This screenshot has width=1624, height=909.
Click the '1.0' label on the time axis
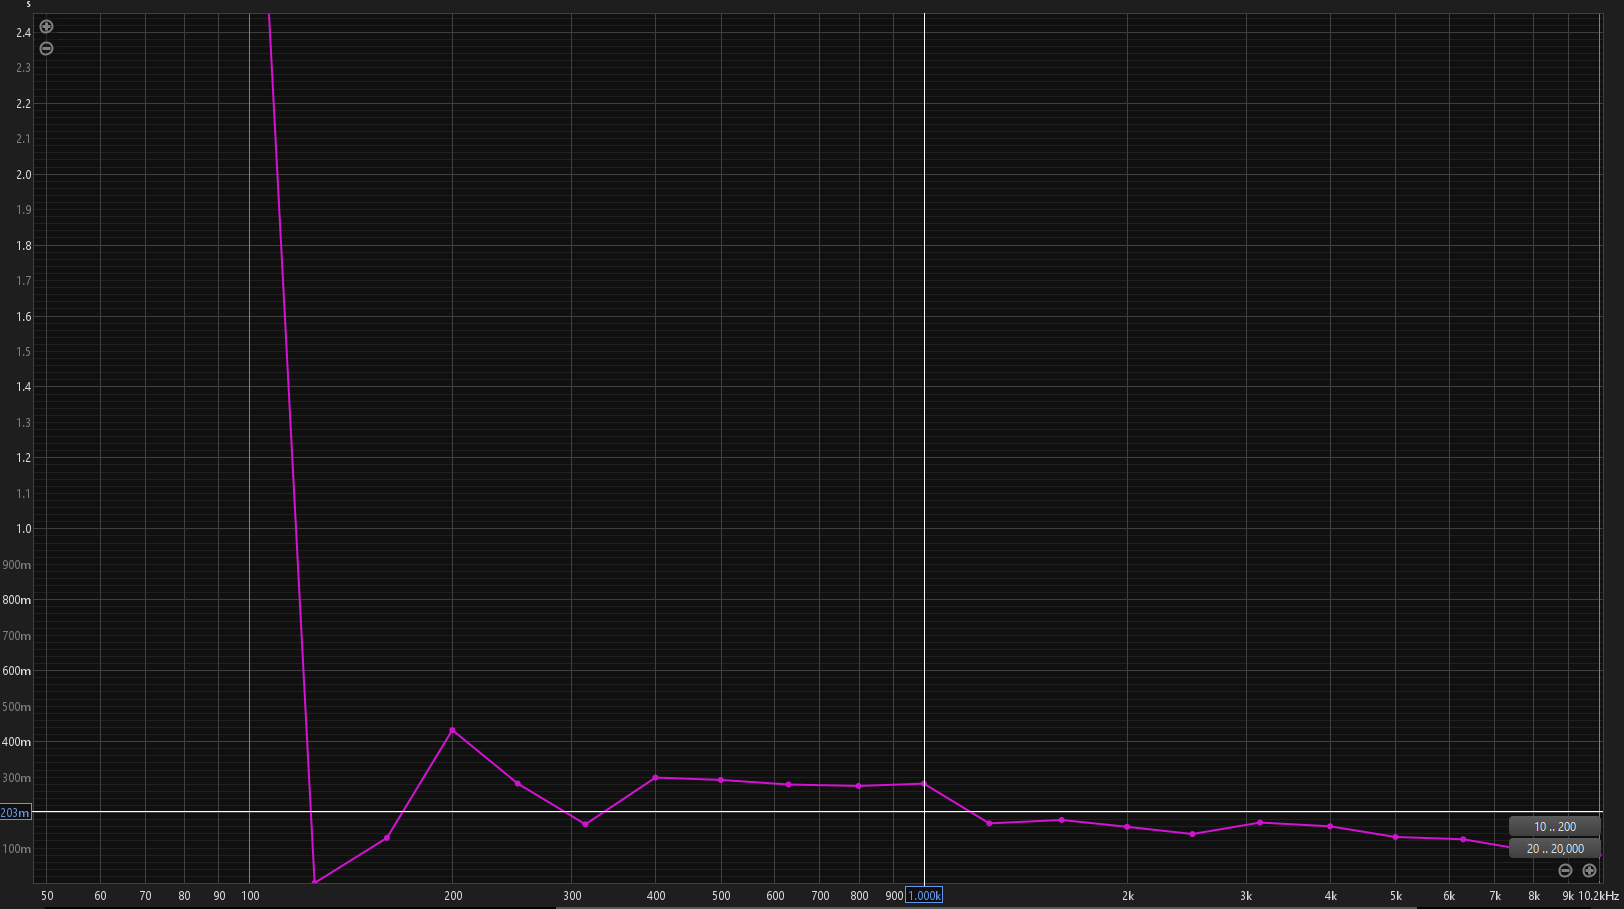click(x=24, y=529)
